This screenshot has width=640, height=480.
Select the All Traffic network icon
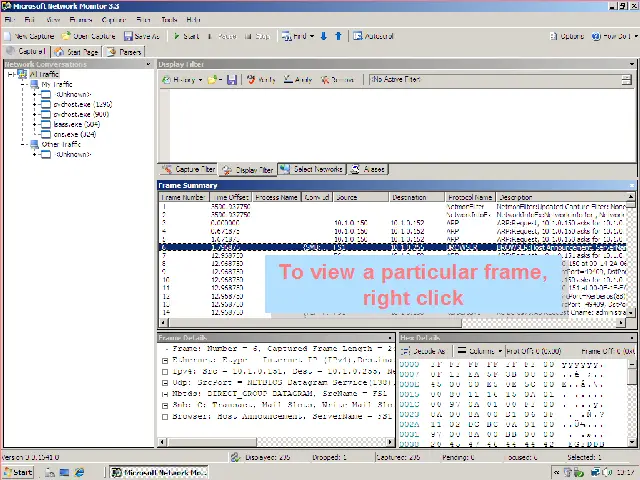click(x=22, y=74)
